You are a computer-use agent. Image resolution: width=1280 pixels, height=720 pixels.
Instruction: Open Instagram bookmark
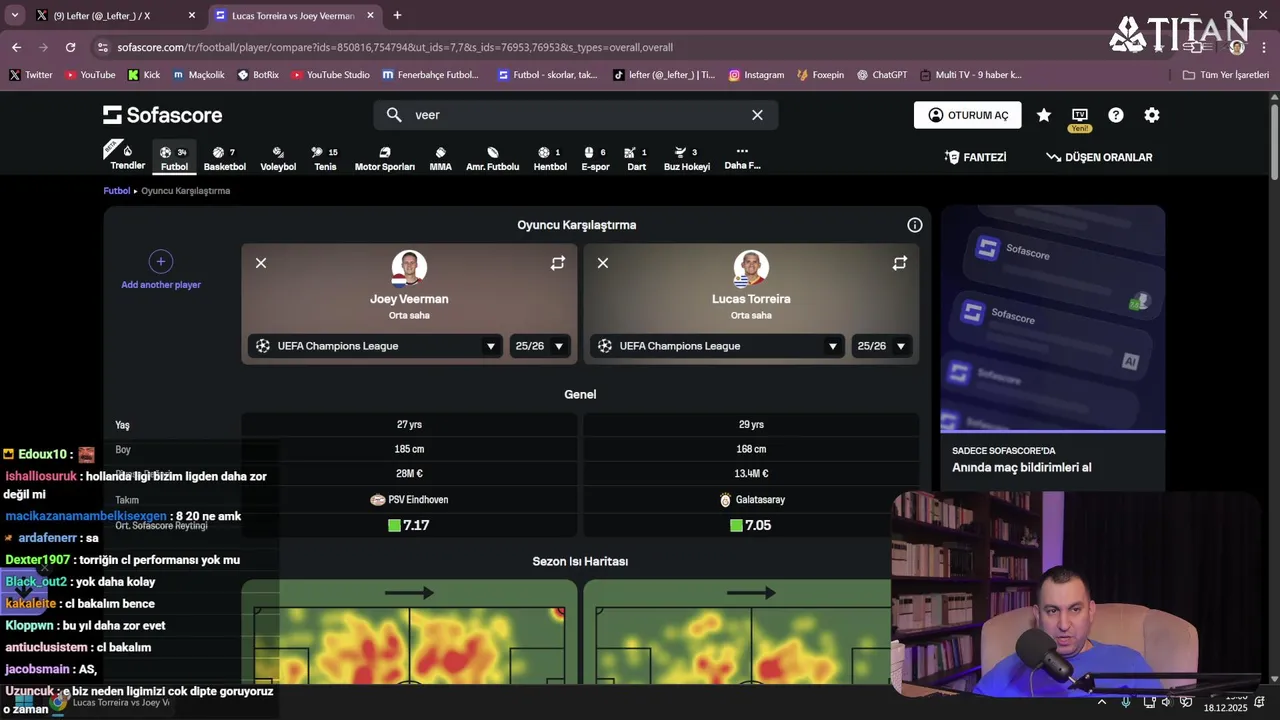tap(756, 75)
